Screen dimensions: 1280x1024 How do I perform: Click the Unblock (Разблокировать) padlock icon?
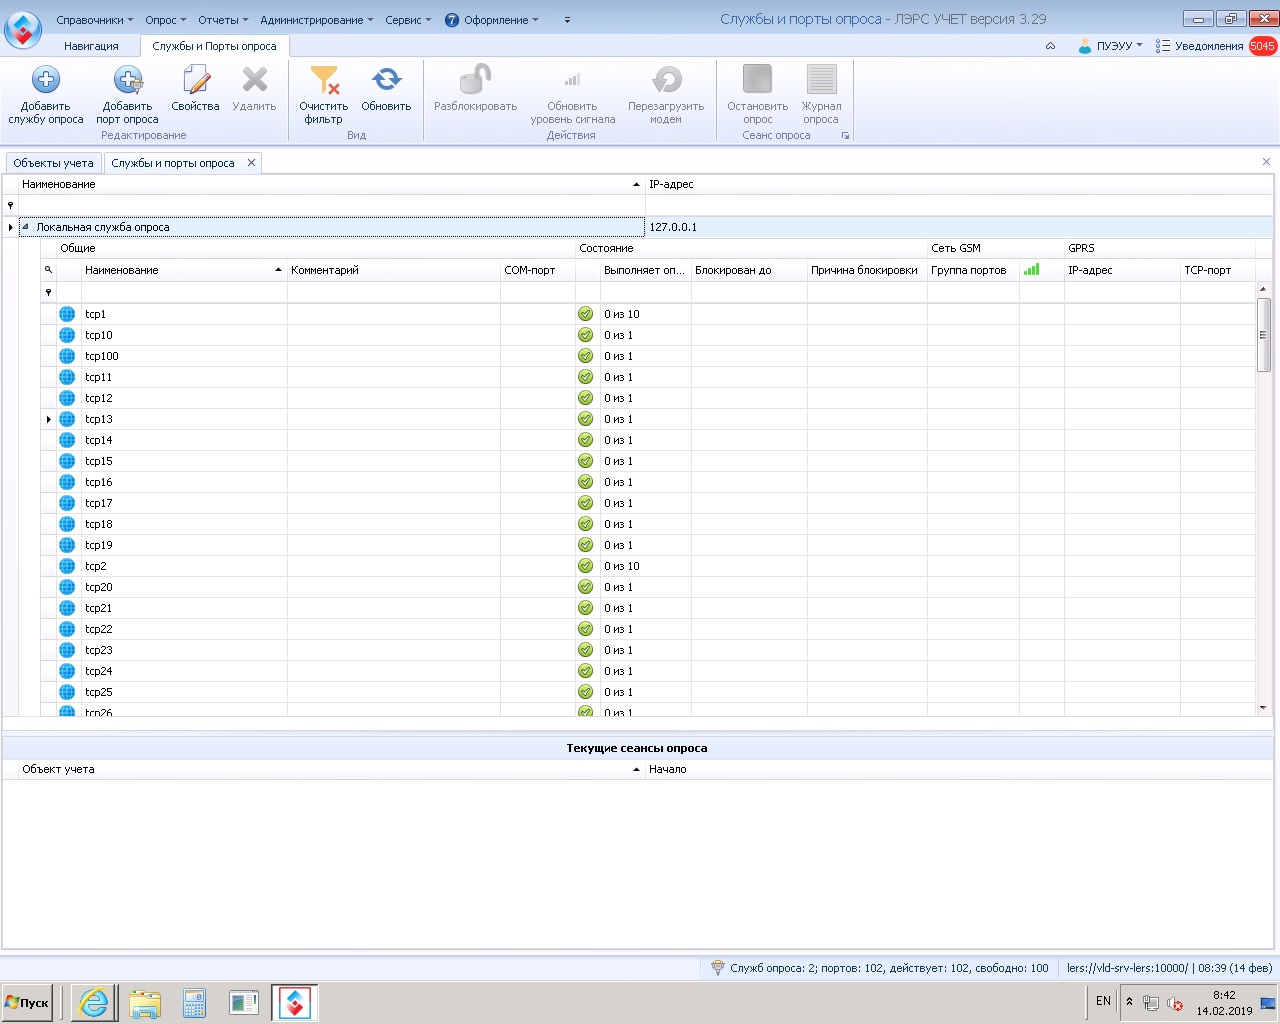coord(475,80)
